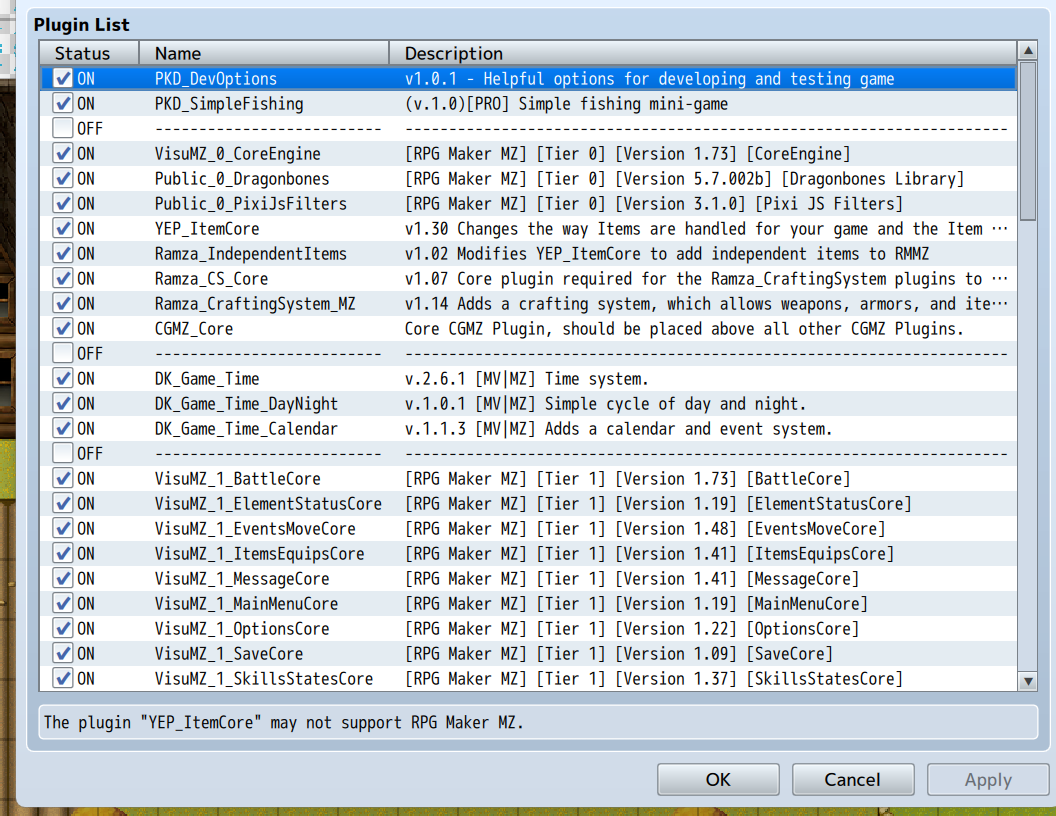Select the VisuMZ_1_EventsMoveCore plugin name
Screen dimensions: 1056x816
[255, 529]
